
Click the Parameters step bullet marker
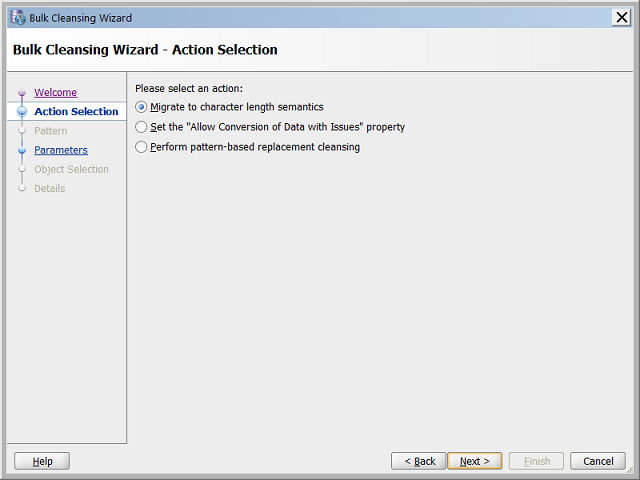tap(22, 150)
